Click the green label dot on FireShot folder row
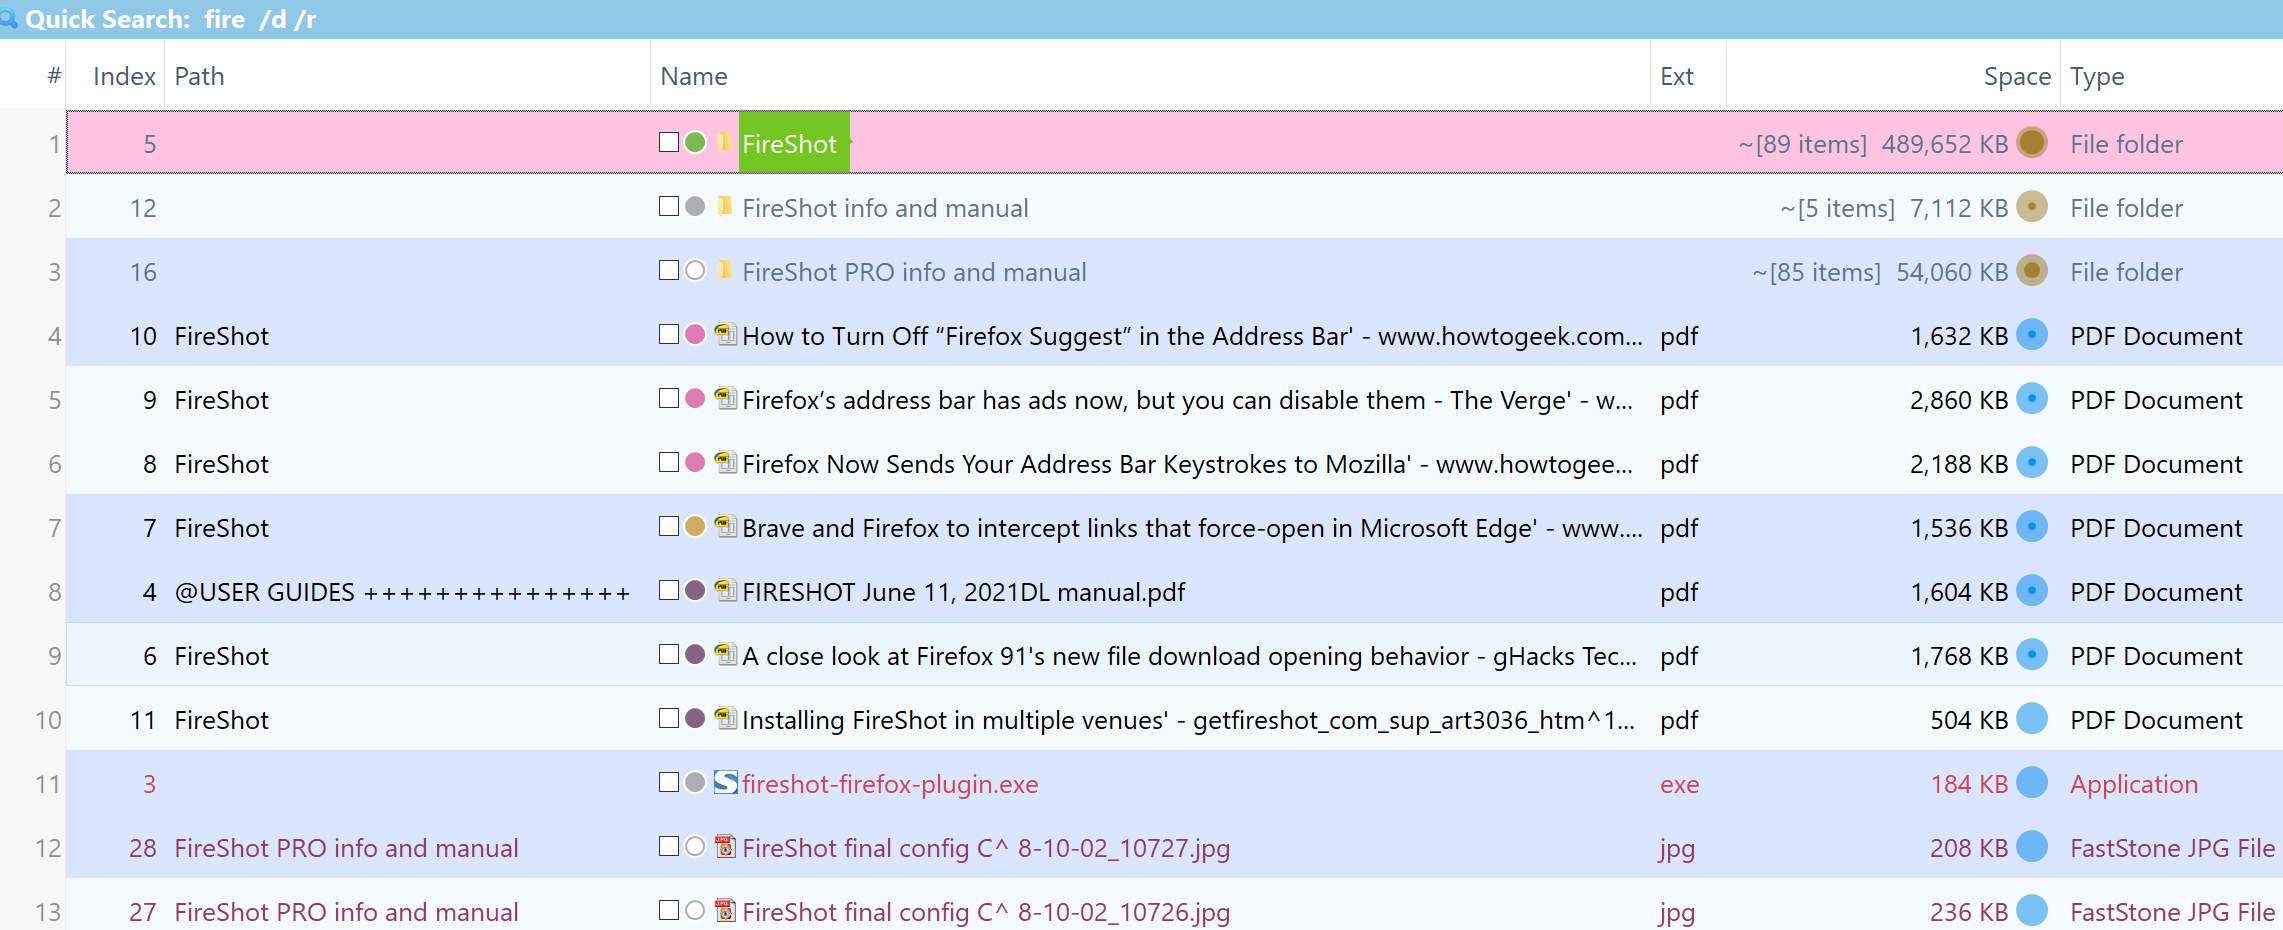The width and height of the screenshot is (2283, 930). 695,142
